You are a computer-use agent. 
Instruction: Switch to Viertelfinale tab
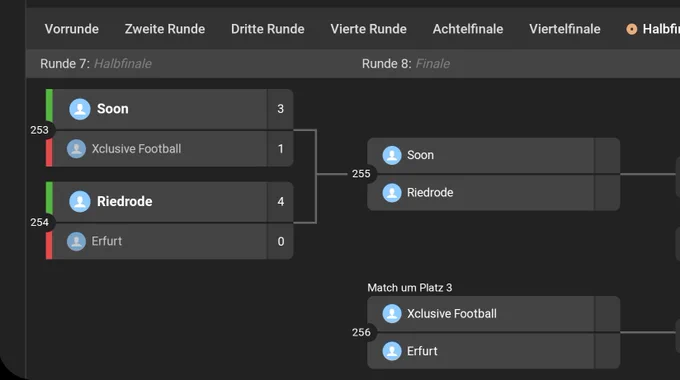(x=565, y=29)
